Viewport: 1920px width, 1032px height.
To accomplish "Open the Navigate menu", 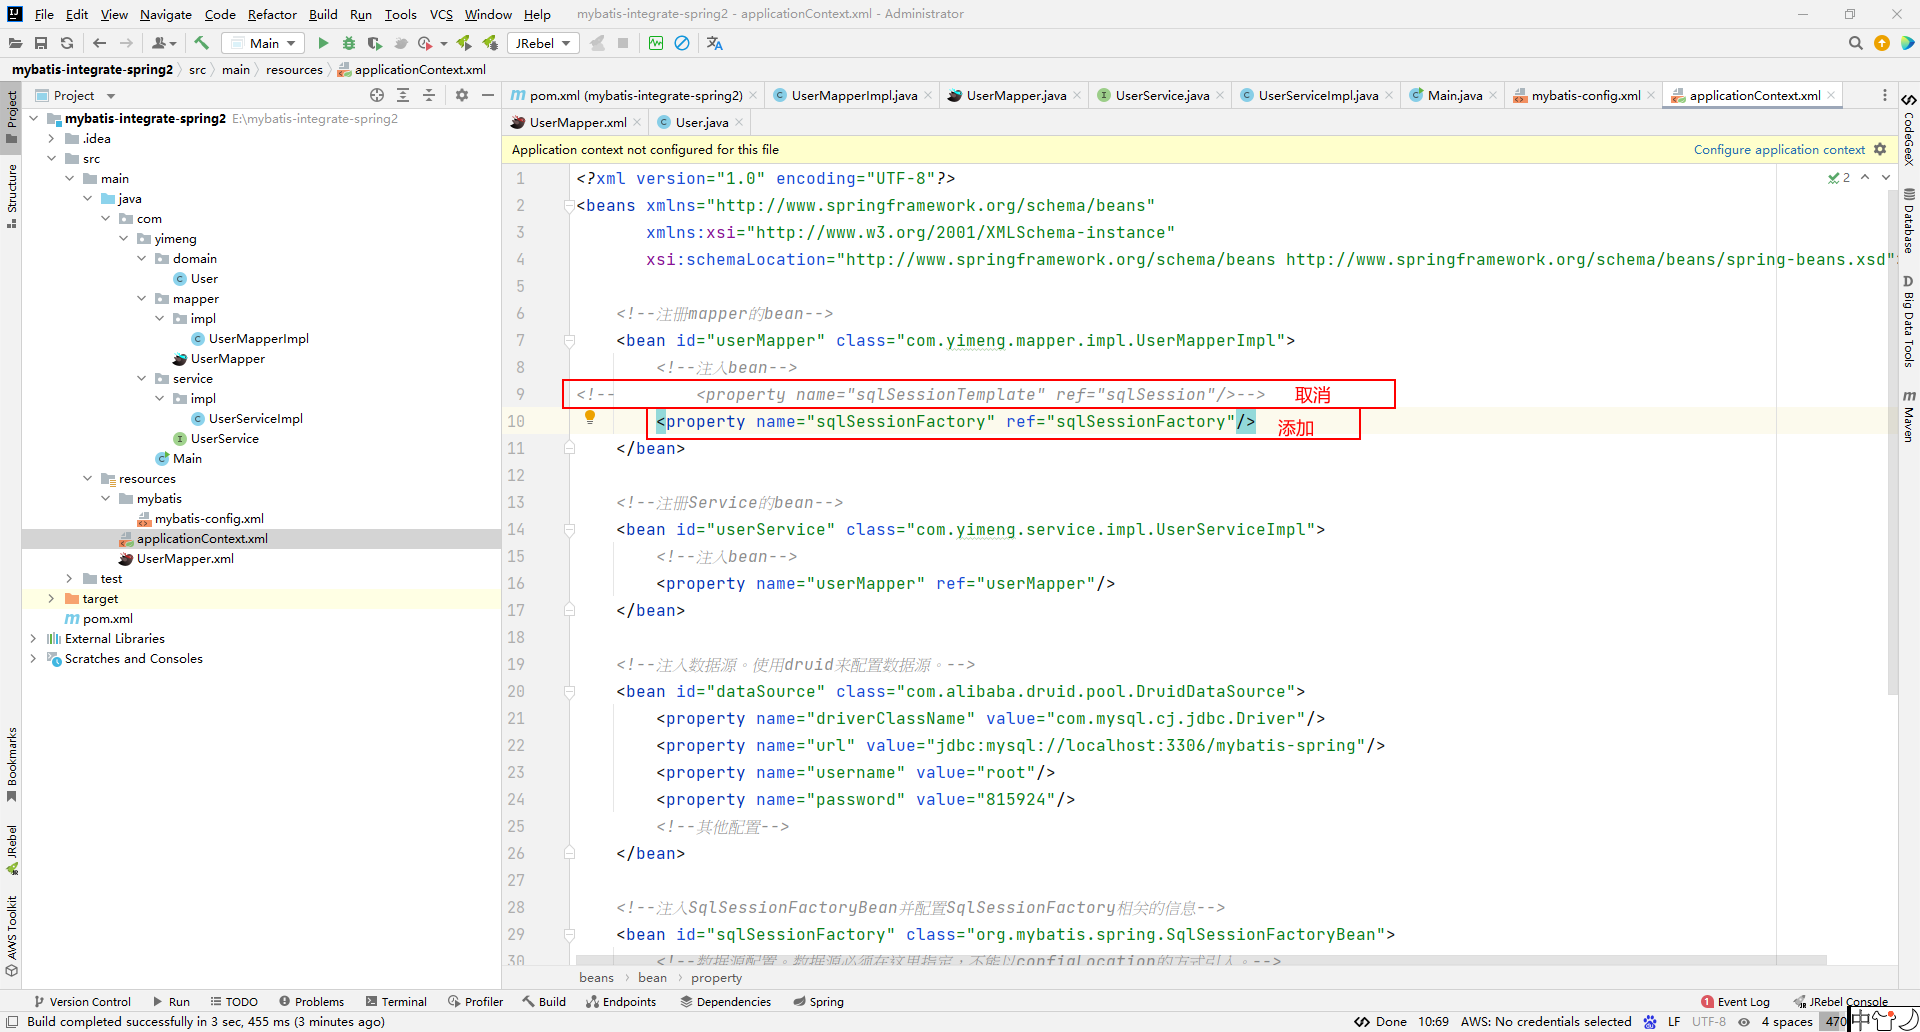I will point(165,14).
